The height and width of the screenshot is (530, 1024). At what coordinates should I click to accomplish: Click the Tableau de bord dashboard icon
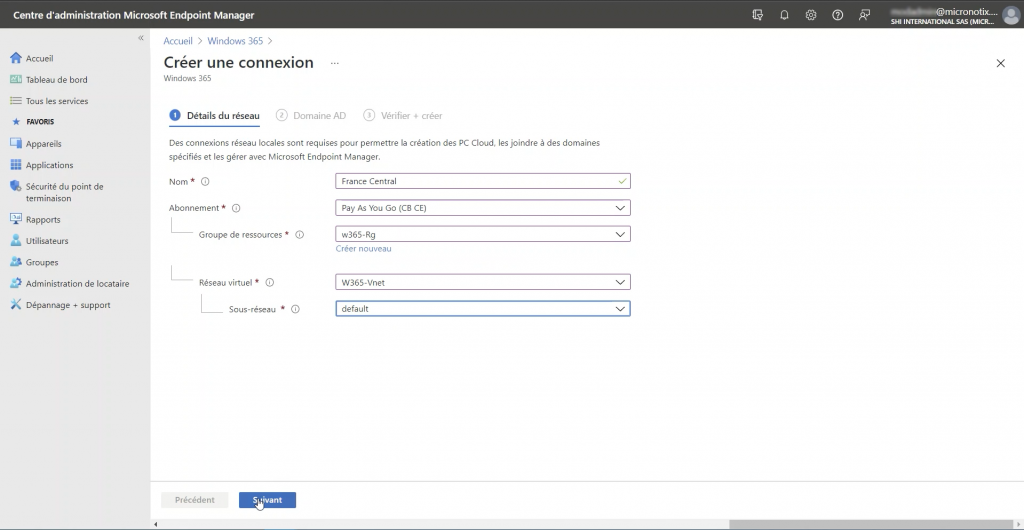[16, 80]
